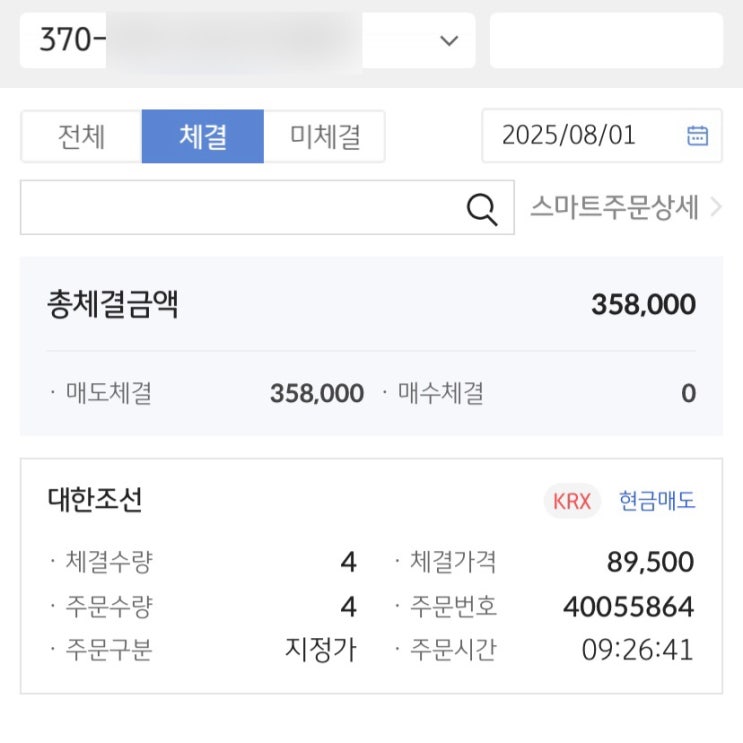Tap the KRX exchange badge

click(572, 501)
